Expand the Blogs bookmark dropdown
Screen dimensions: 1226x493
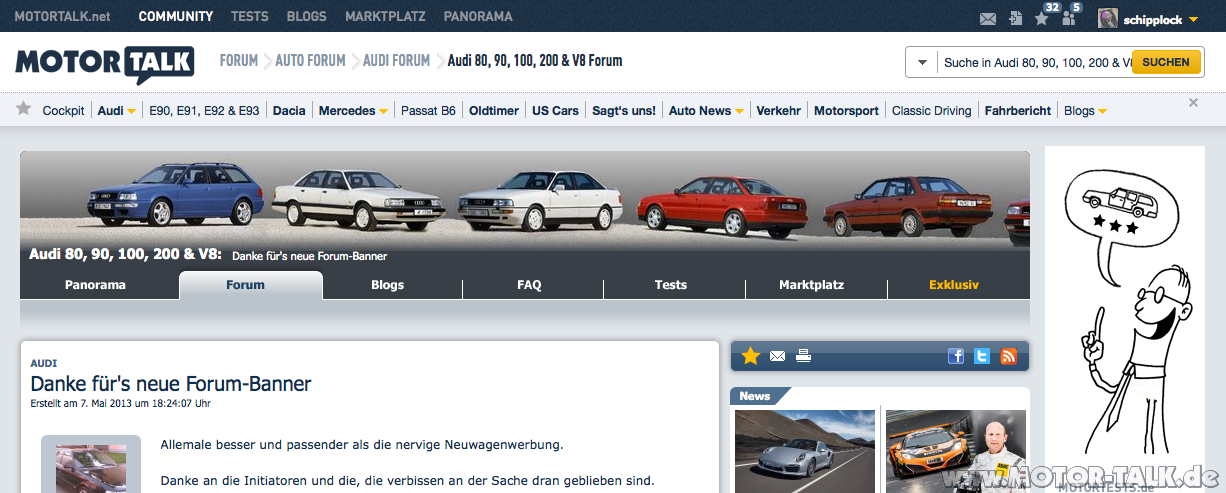click(x=1102, y=112)
